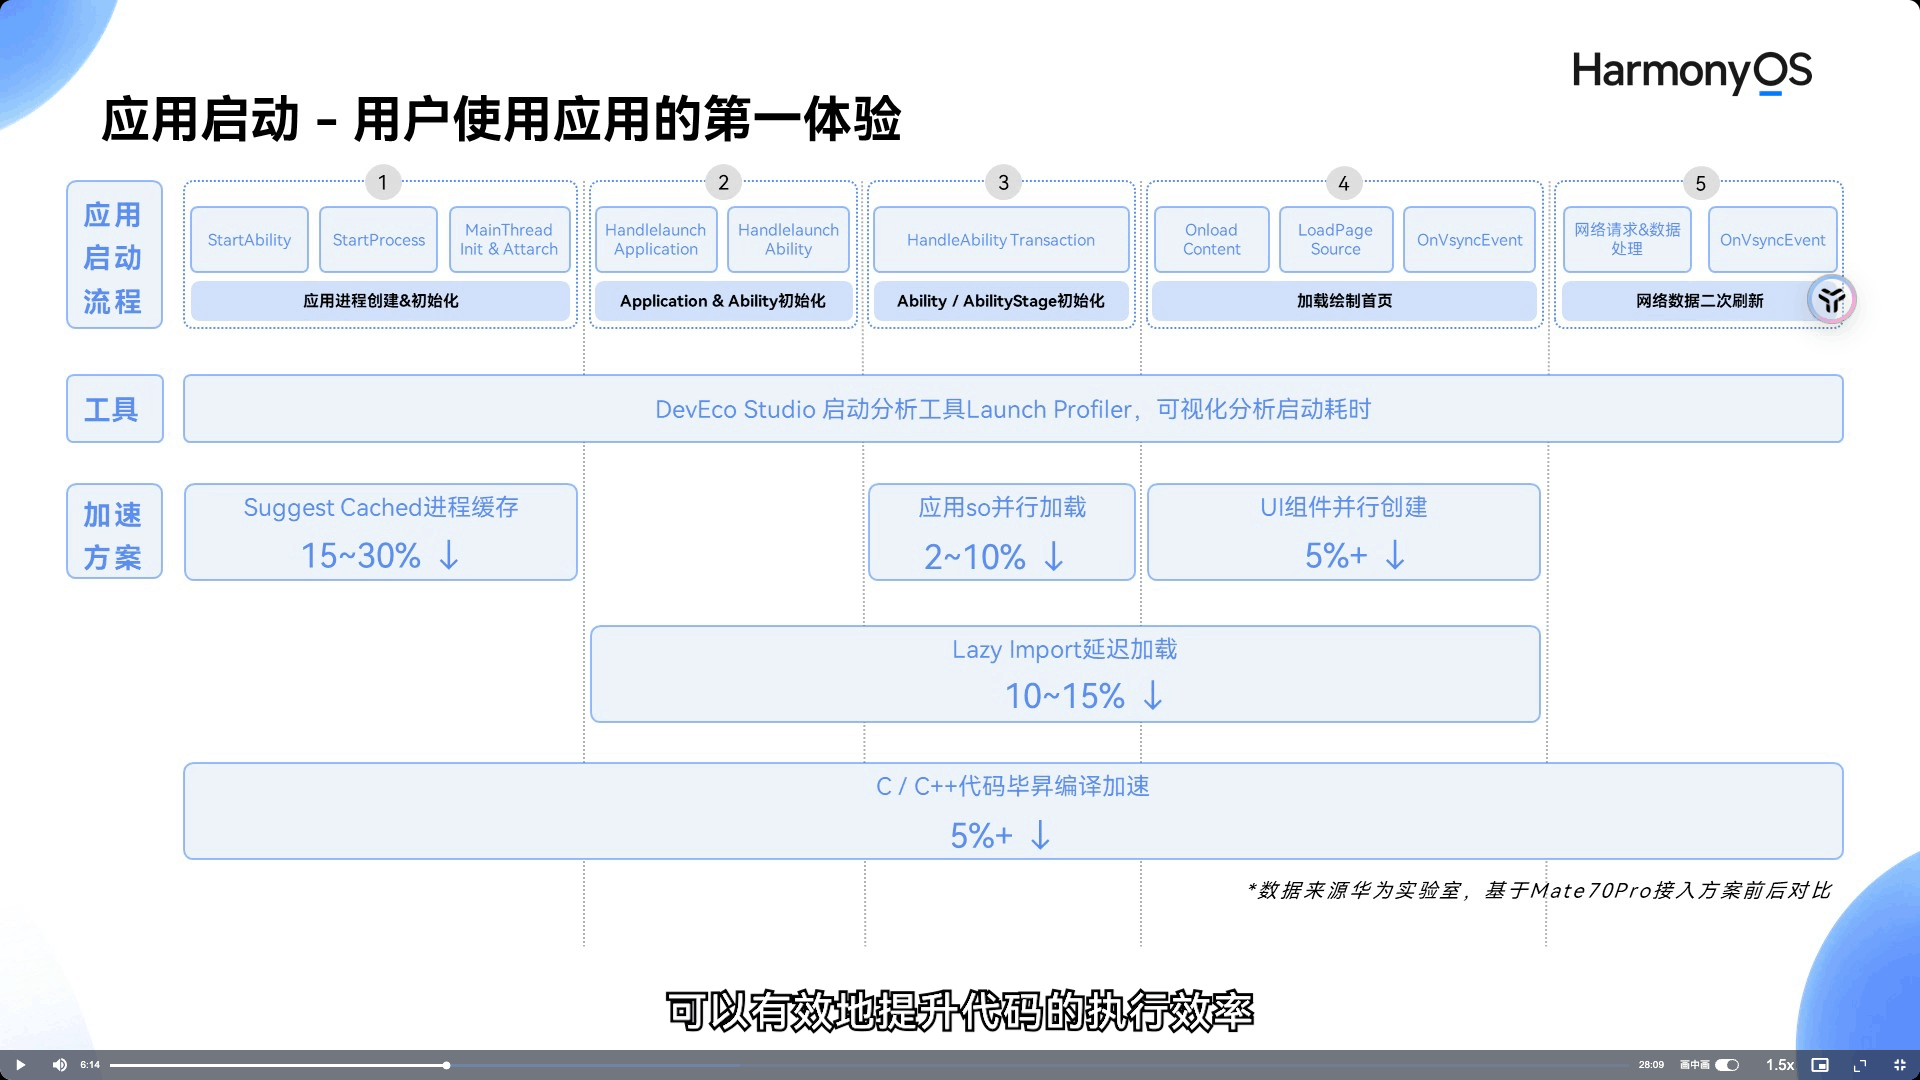
Task: Click the floating round Y logo icon
Action: pyautogui.click(x=1831, y=299)
